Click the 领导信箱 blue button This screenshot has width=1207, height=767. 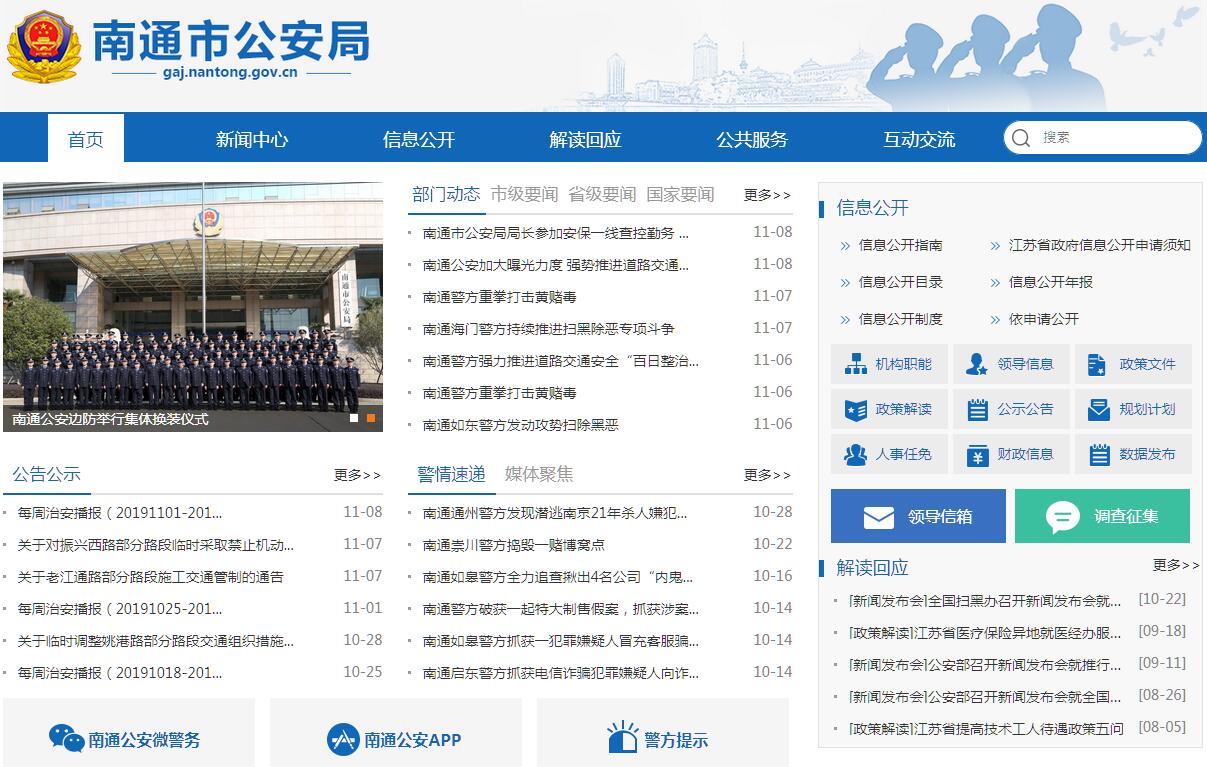pos(918,516)
